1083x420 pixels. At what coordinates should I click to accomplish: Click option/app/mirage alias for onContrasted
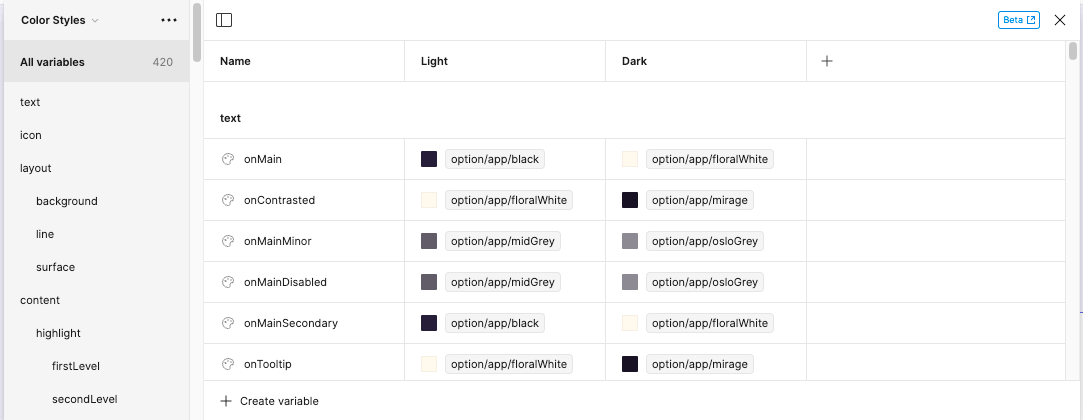[700, 200]
